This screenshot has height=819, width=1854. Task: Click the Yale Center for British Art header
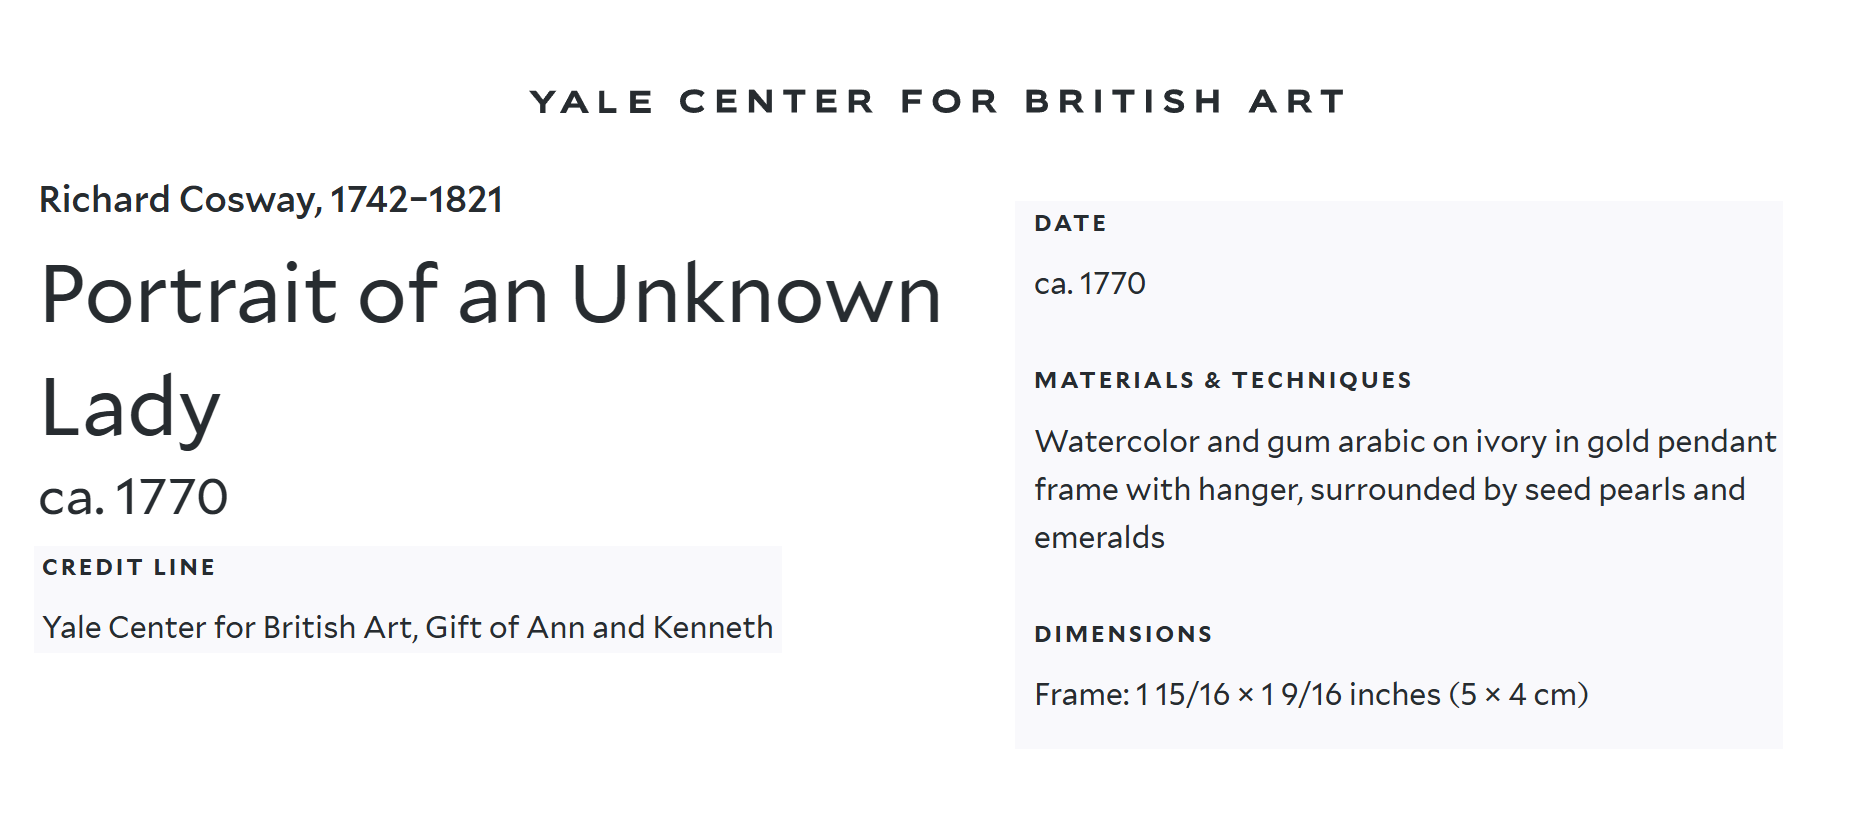(937, 101)
